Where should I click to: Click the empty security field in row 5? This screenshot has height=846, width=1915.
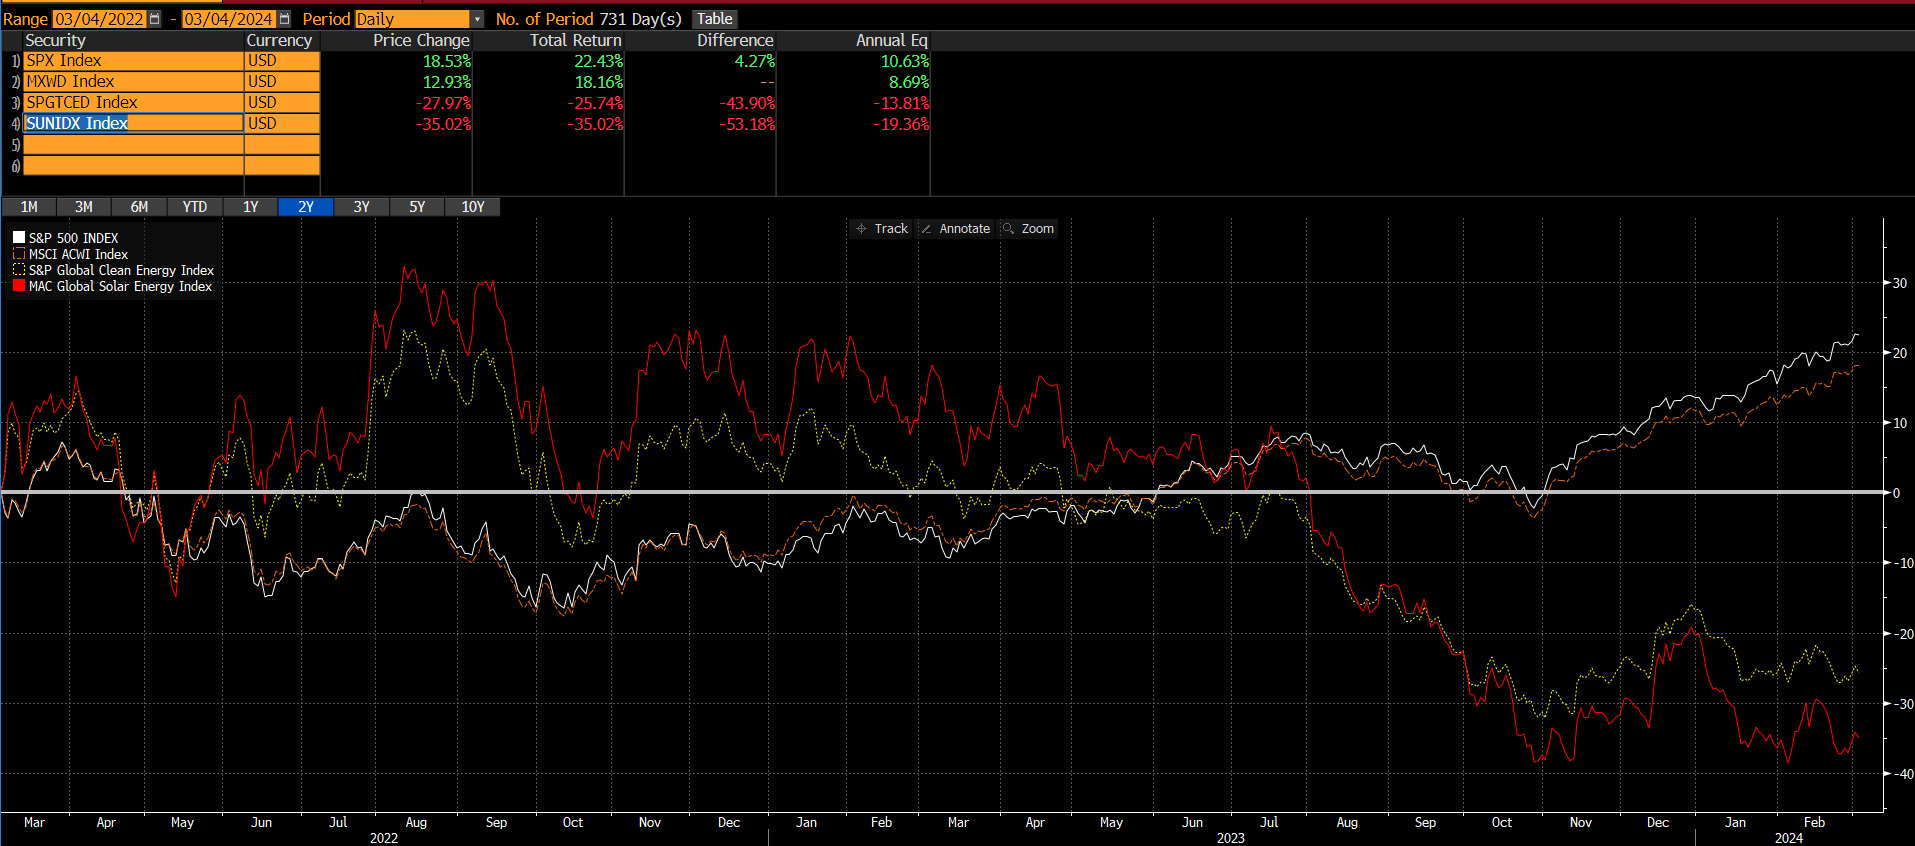[x=133, y=145]
